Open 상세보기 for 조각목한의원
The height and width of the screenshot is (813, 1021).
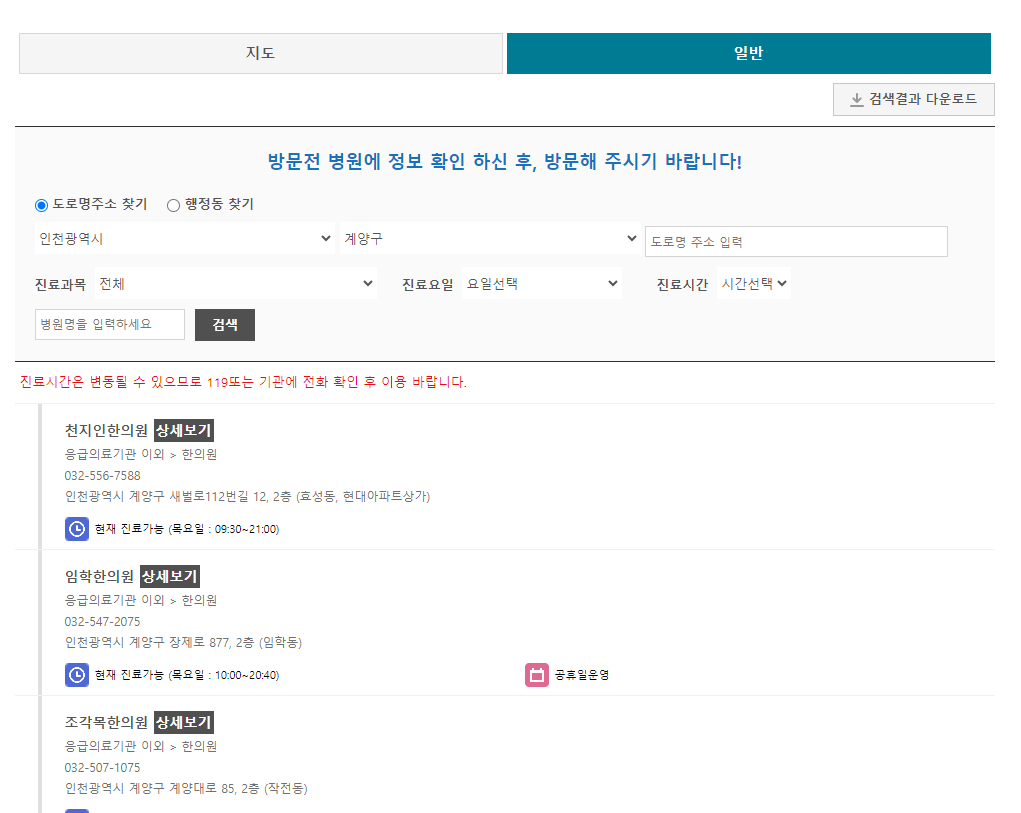[184, 722]
